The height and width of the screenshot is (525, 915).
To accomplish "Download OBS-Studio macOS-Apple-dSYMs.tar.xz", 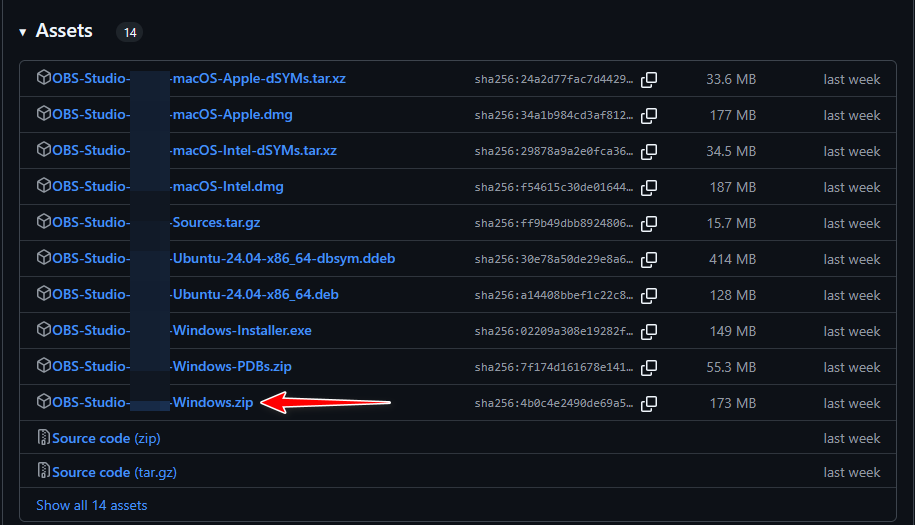I will pyautogui.click(x=199, y=79).
